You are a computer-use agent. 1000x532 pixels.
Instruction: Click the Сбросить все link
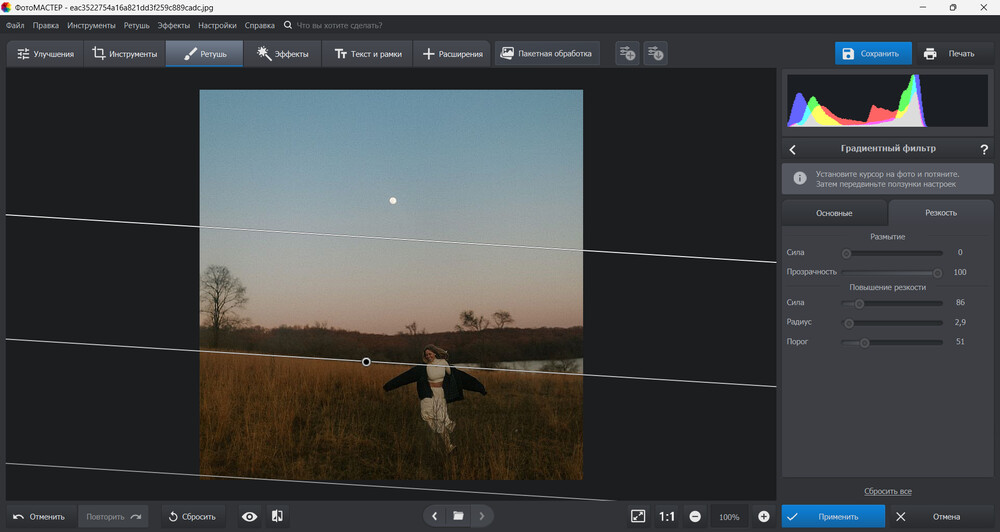pos(887,491)
